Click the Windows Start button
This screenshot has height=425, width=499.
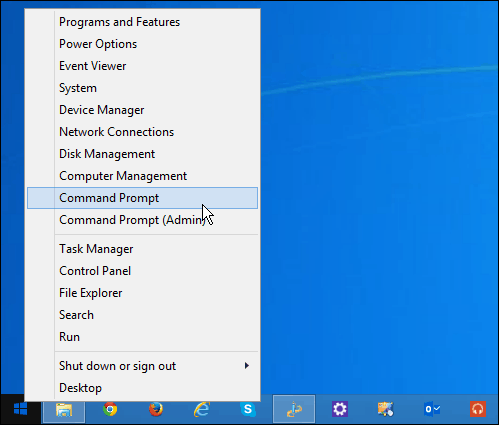[x=20, y=409]
